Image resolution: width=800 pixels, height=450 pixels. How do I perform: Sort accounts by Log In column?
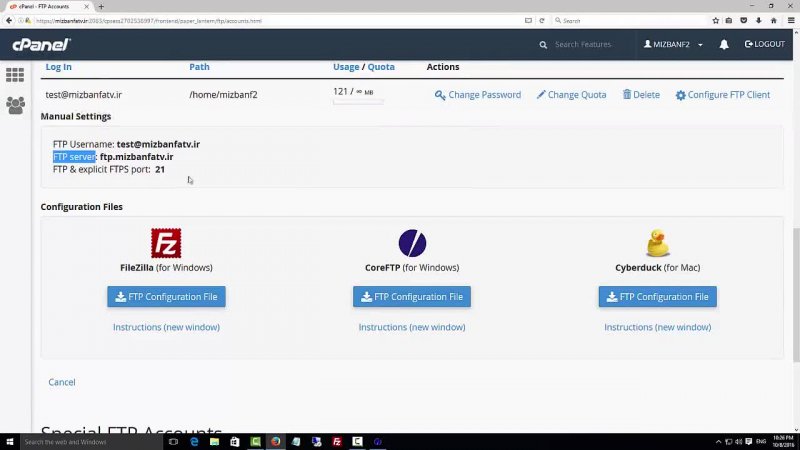tap(58, 67)
